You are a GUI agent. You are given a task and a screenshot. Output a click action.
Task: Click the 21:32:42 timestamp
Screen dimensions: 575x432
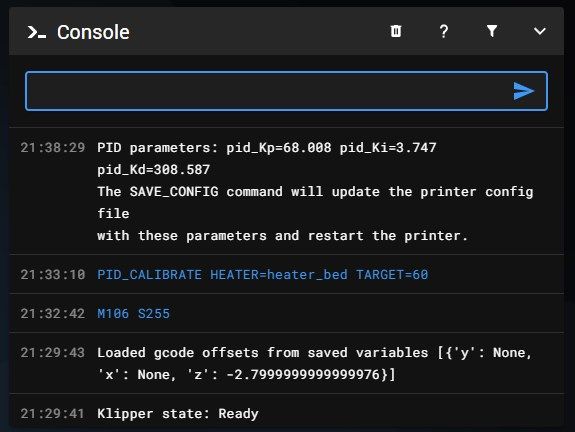[53, 314]
